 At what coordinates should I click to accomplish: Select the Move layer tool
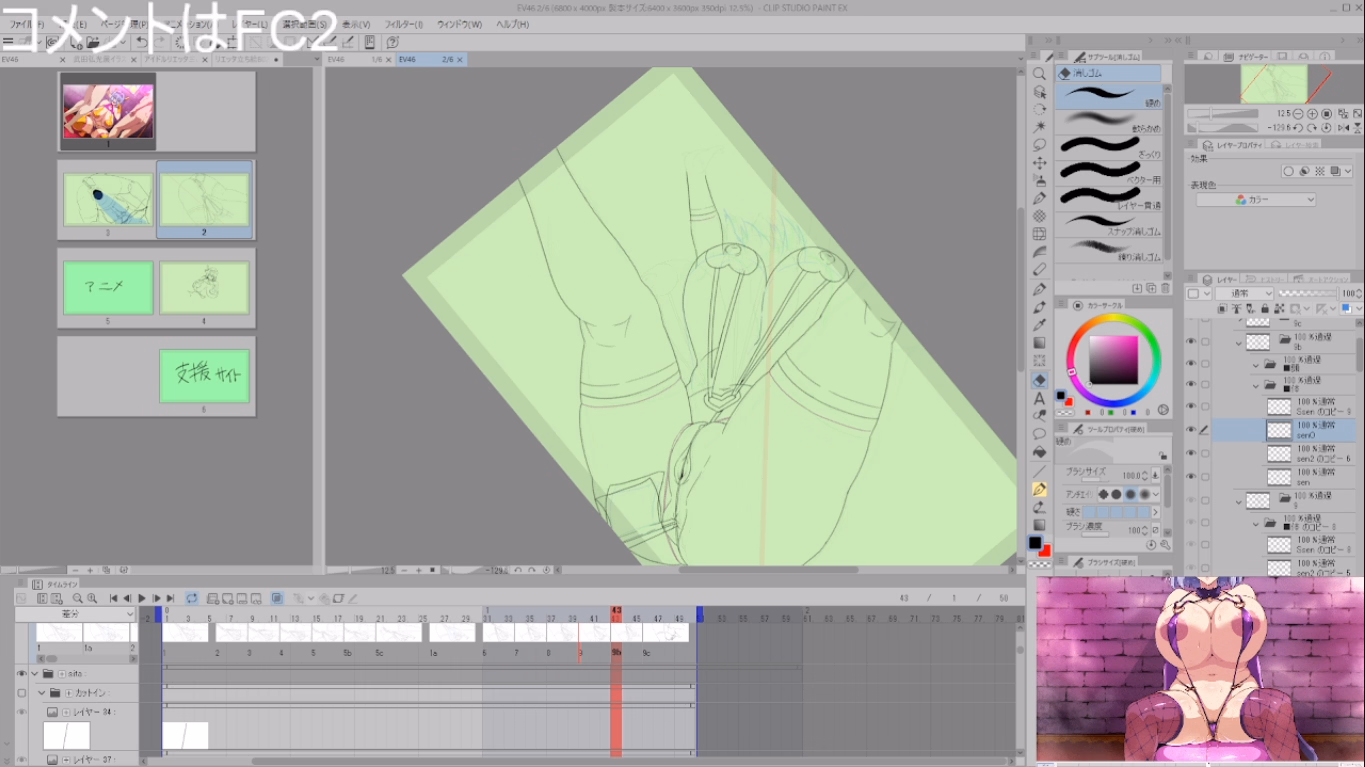[1039, 163]
